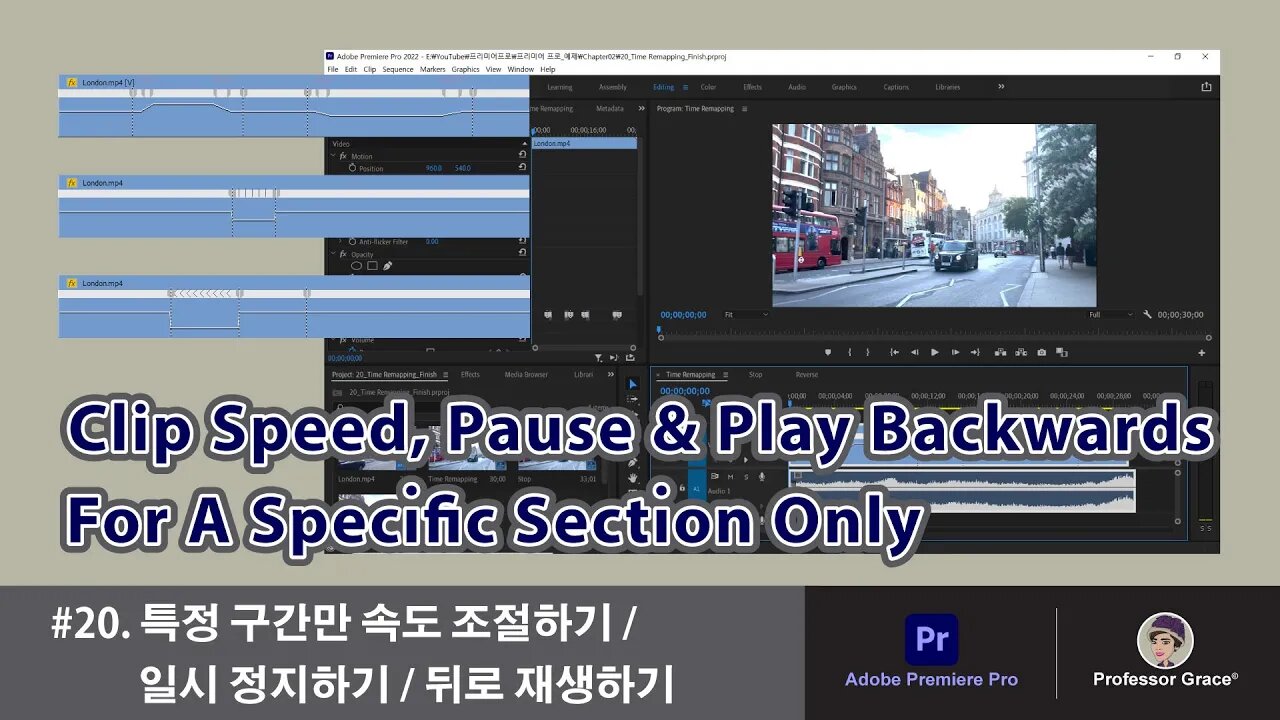
Task: Add a marker in the Program monitor
Action: click(828, 352)
